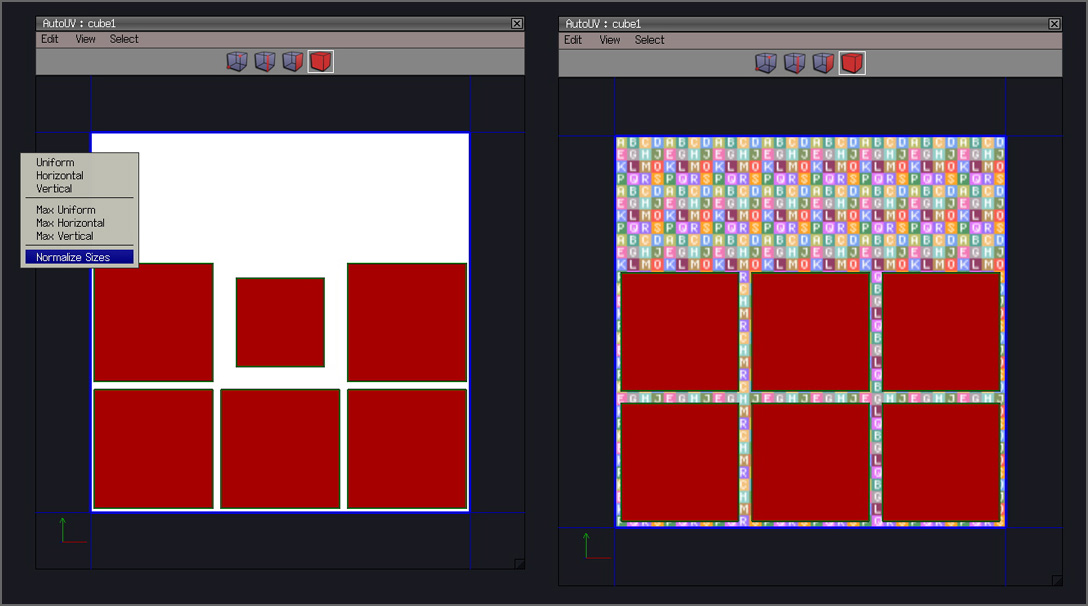Image resolution: width=1088 pixels, height=606 pixels.
Task: Select the small center UV chart in left window
Action: pyautogui.click(x=280, y=322)
